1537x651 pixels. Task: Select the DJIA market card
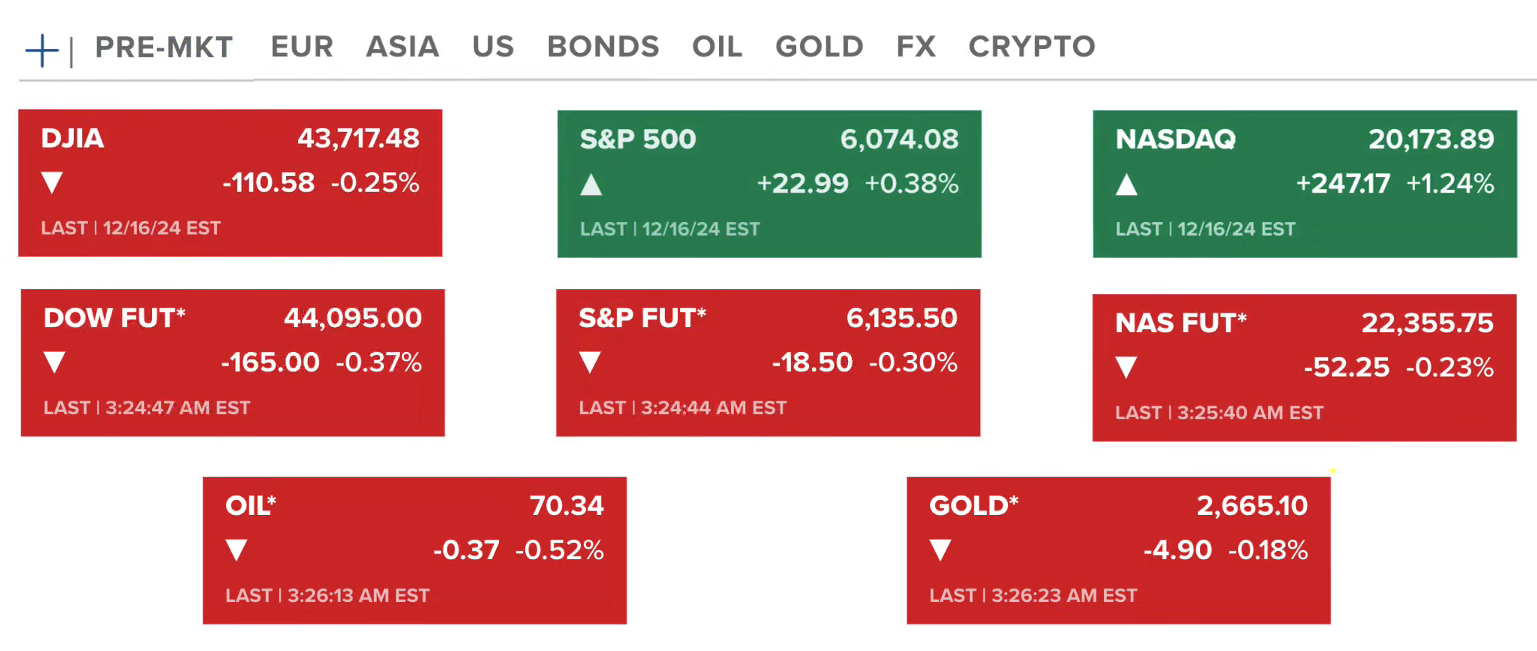point(230,183)
